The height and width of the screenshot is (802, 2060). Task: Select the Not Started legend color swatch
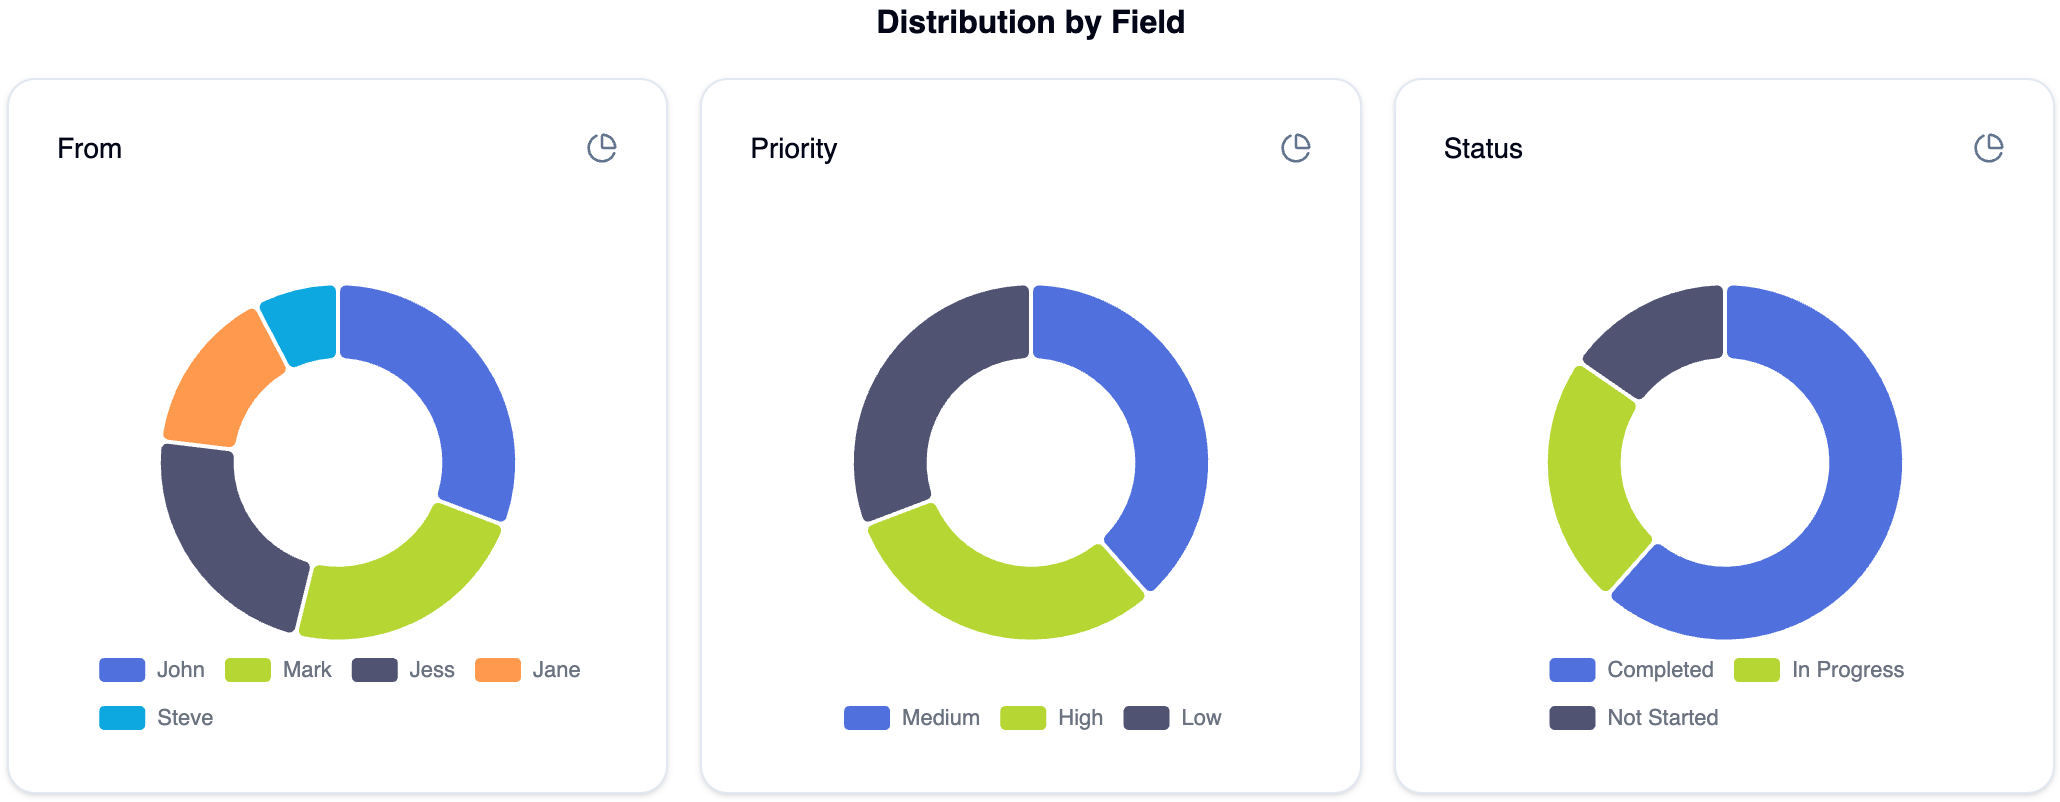(x=1572, y=717)
